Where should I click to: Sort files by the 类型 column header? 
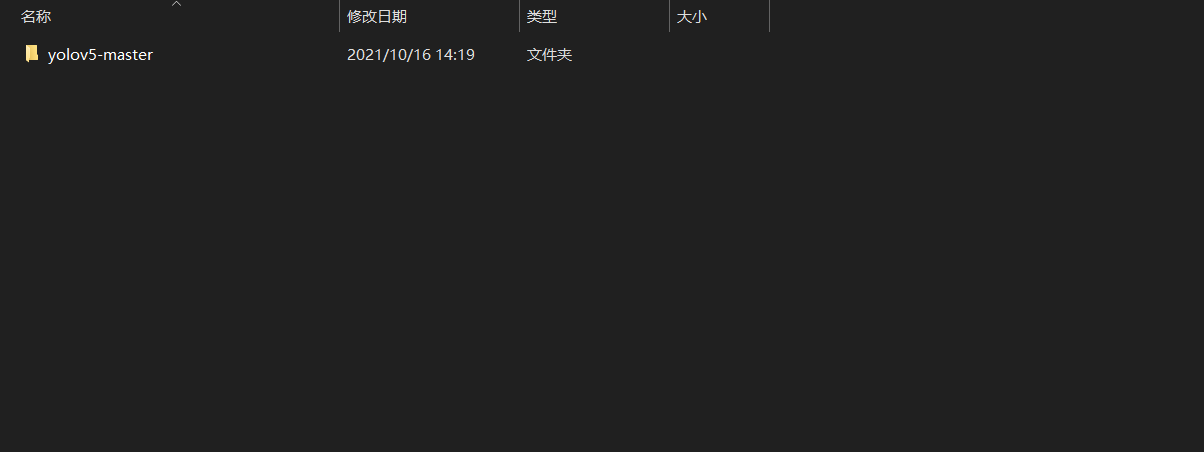pyautogui.click(x=594, y=17)
